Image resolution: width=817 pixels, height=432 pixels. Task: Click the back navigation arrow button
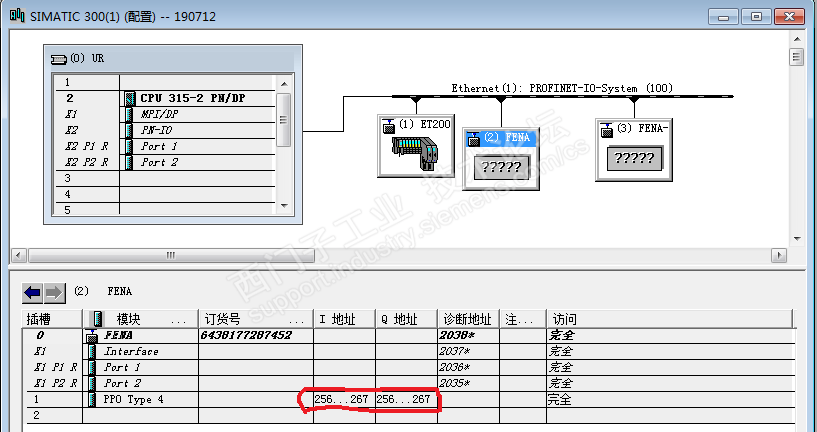coord(32,293)
